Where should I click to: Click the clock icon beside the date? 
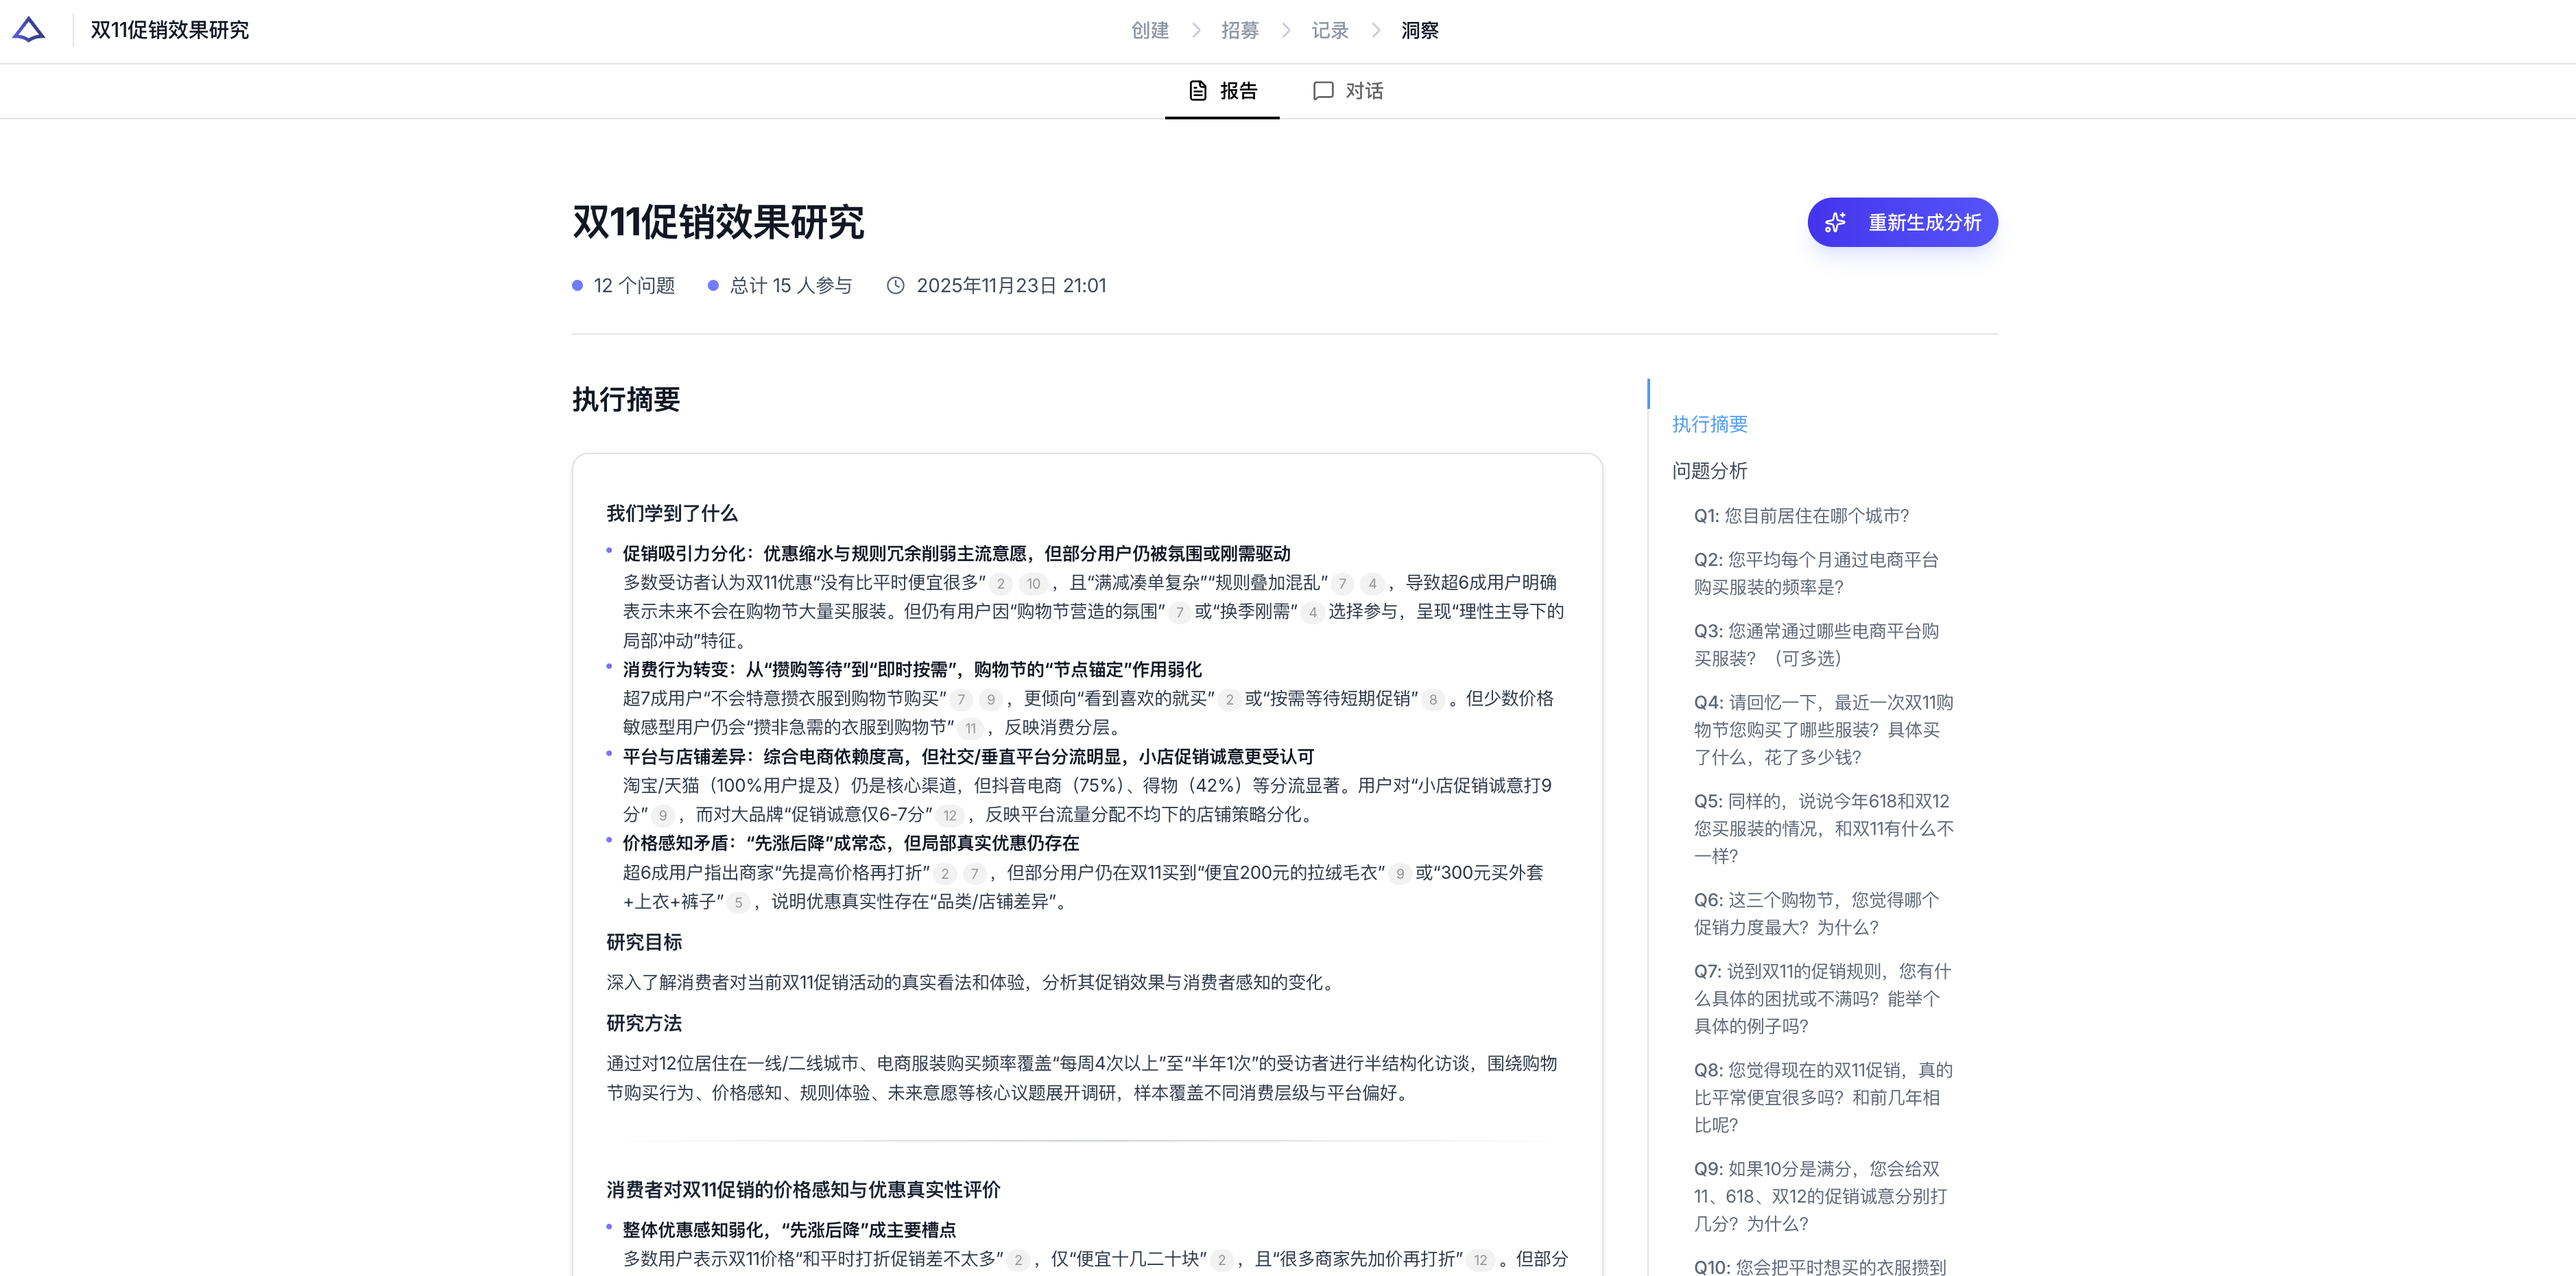pos(896,286)
